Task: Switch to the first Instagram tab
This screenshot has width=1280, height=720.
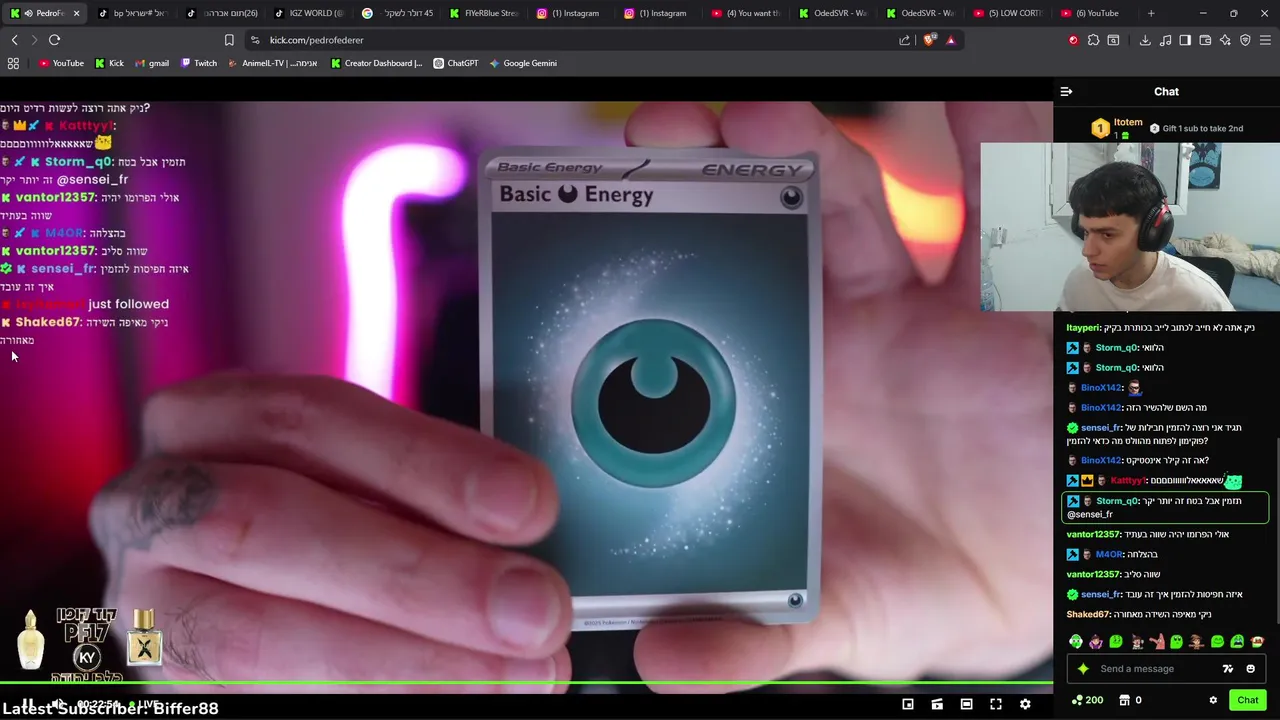Action: [x=571, y=13]
